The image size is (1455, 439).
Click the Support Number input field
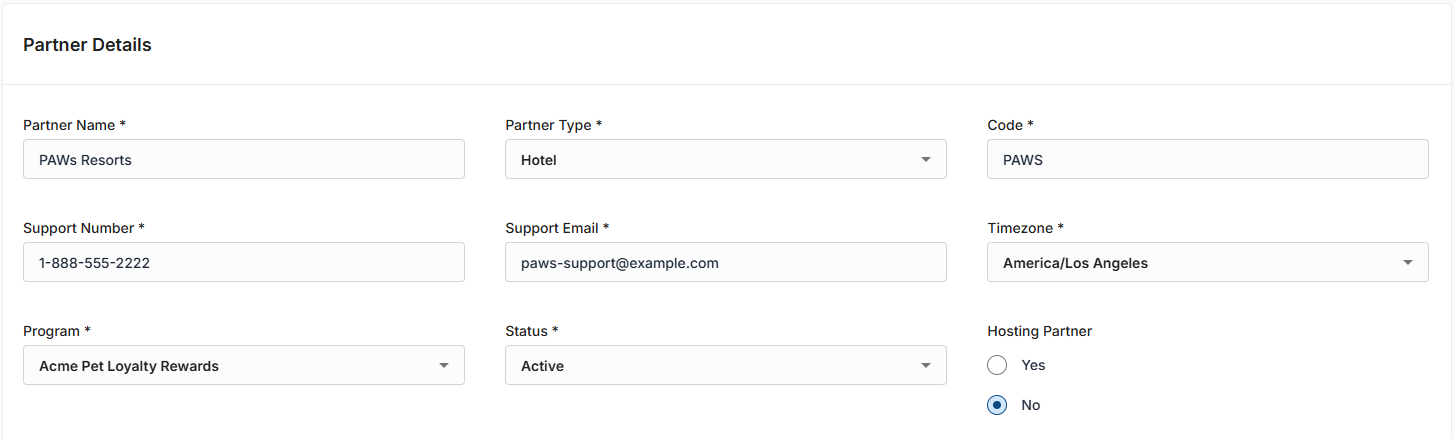click(x=243, y=262)
